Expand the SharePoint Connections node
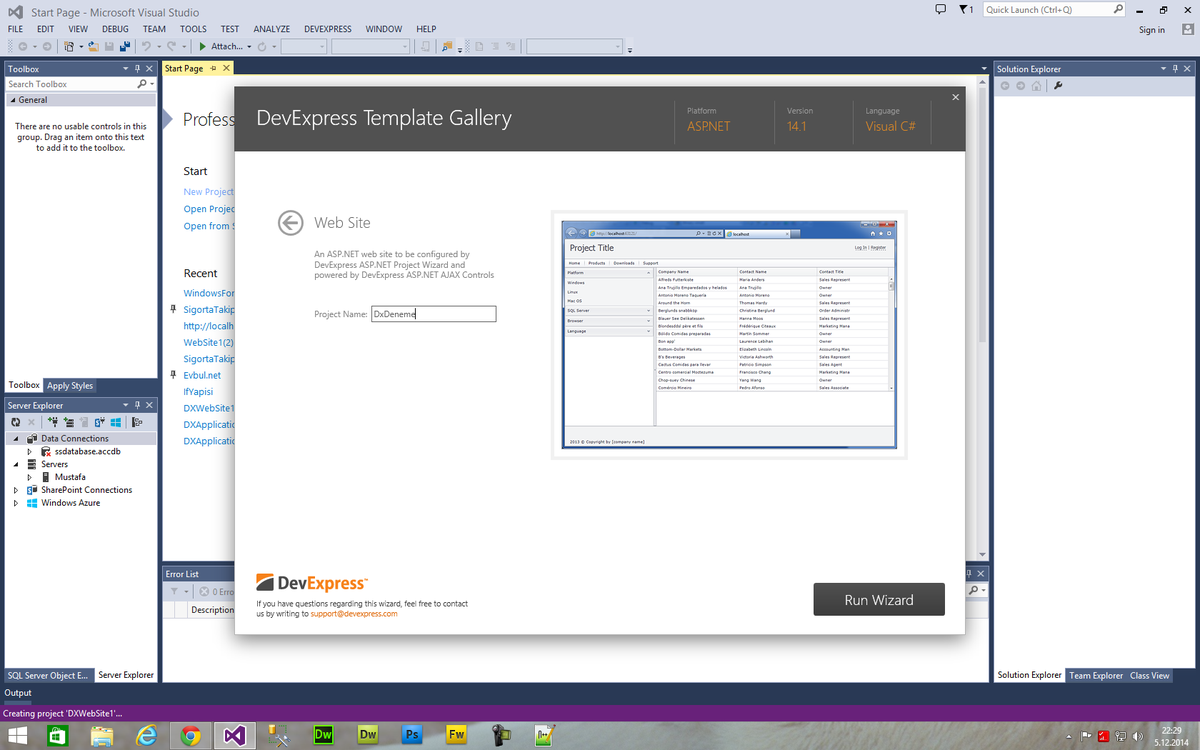This screenshot has width=1200, height=750. point(16,491)
